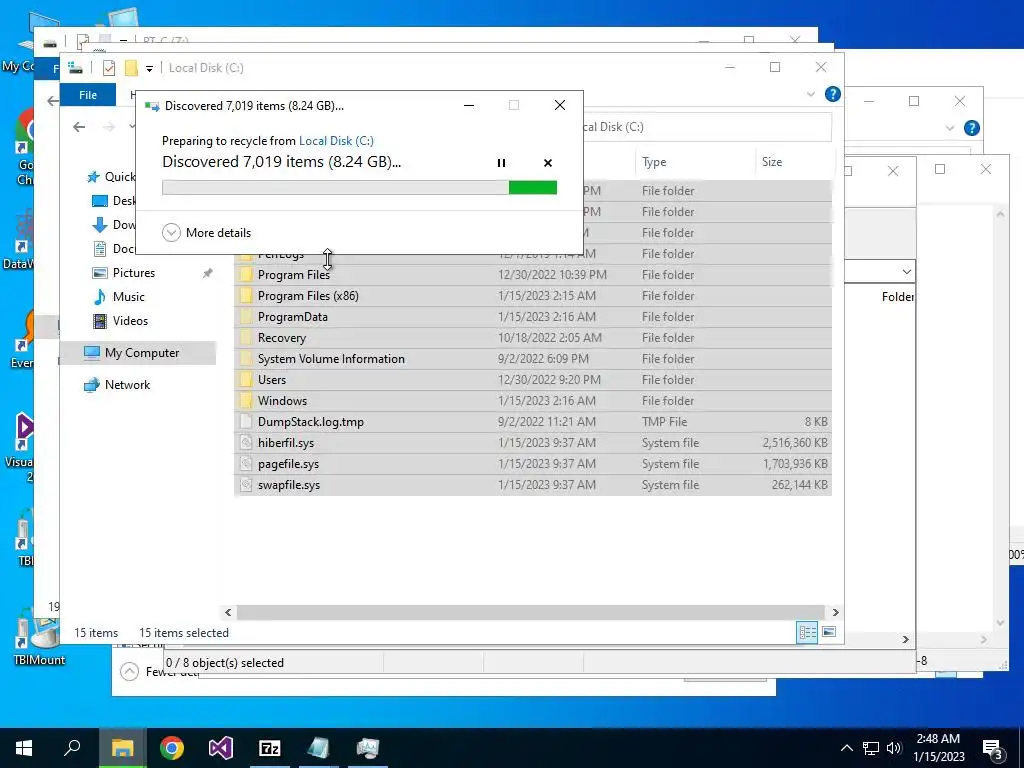The width and height of the screenshot is (1024, 768).
Task: Open the Action Center notifications
Action: tap(993, 750)
